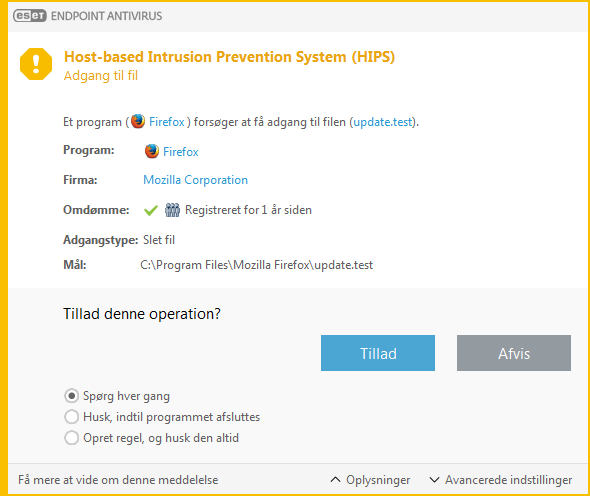Screen dimensions: 590x496
Task: Open 'Få mere at vide om denne meddelelse'
Action: click(x=118, y=480)
